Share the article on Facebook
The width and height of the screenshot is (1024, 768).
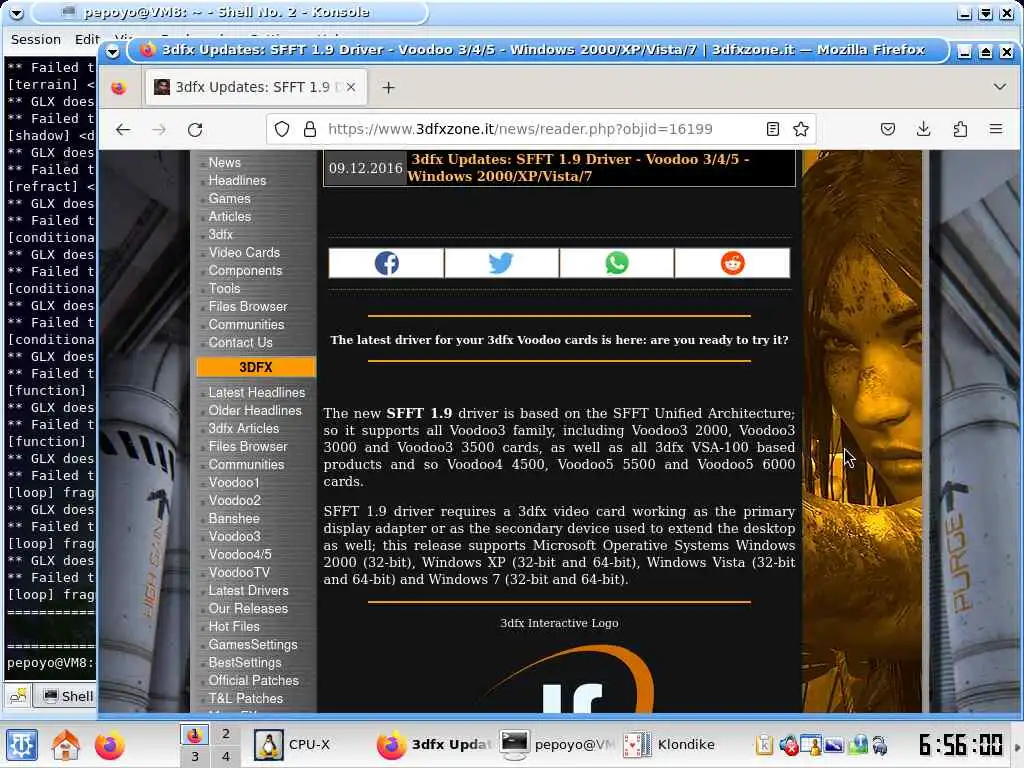(387, 263)
